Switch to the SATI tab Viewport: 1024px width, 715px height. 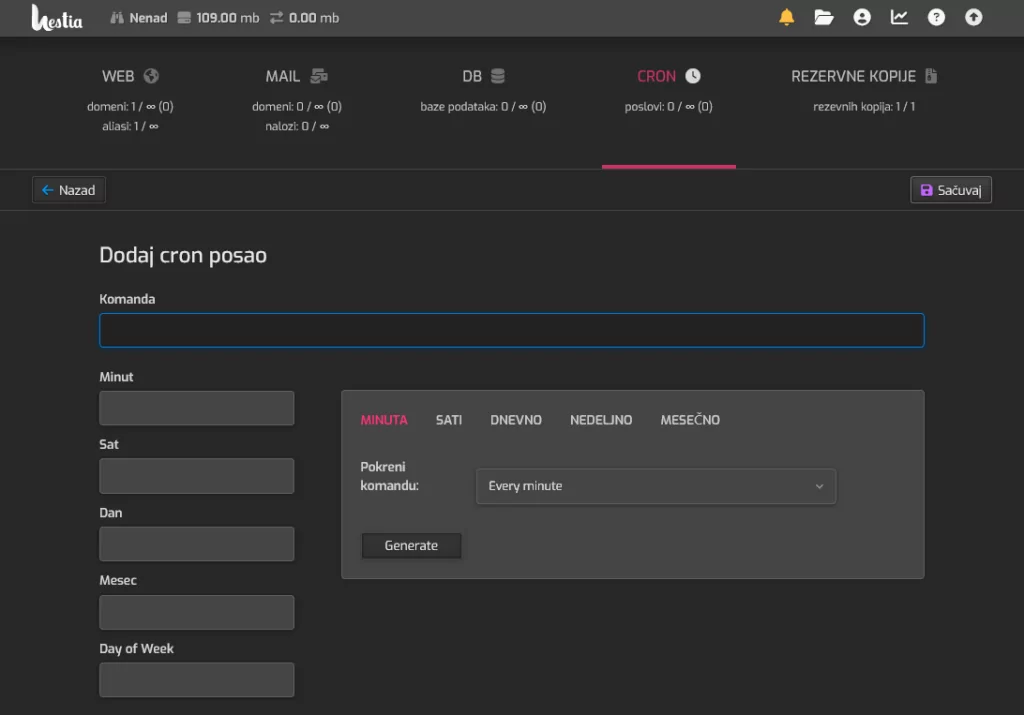[x=449, y=420]
